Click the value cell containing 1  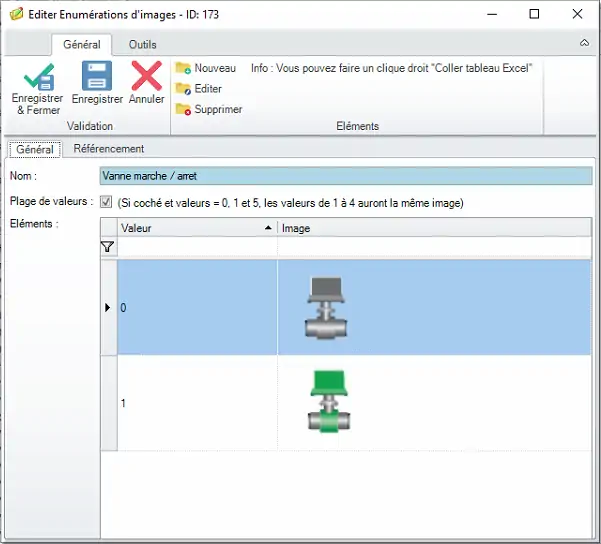coord(197,403)
